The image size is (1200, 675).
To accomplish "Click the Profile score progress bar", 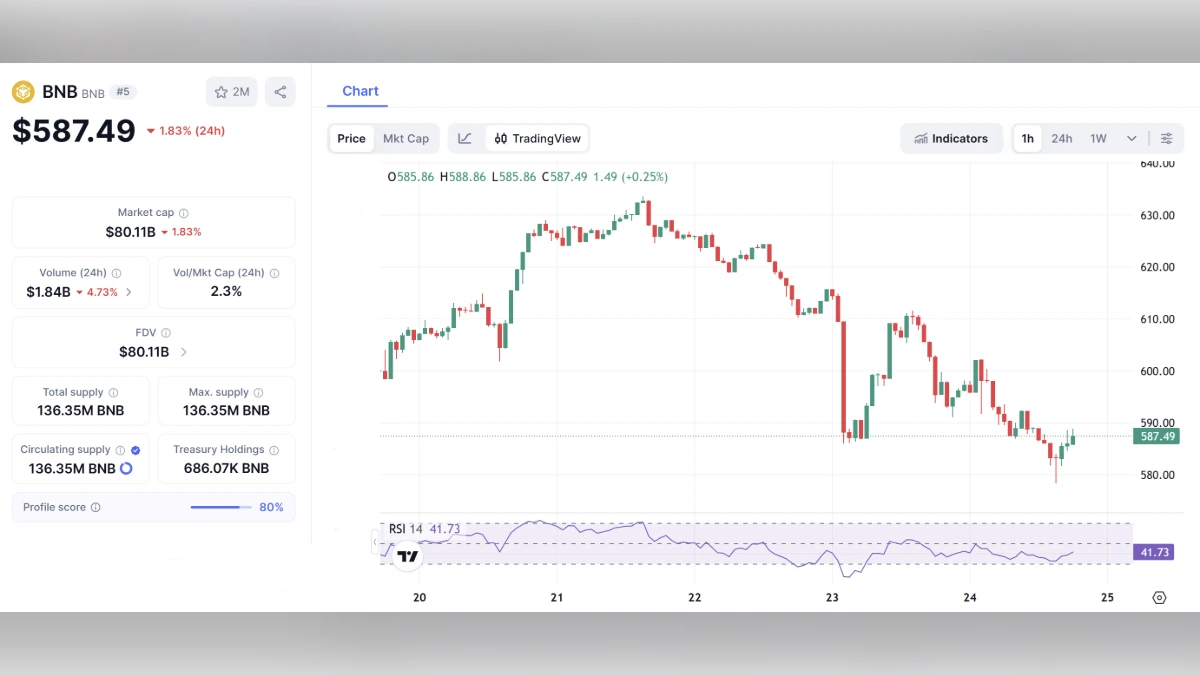I will point(220,507).
